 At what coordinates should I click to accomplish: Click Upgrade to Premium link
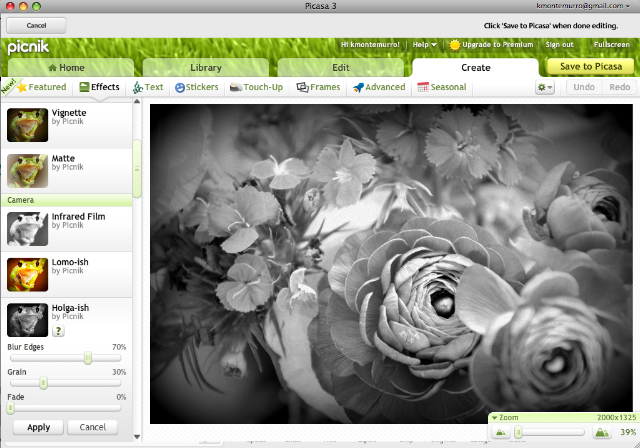point(498,44)
